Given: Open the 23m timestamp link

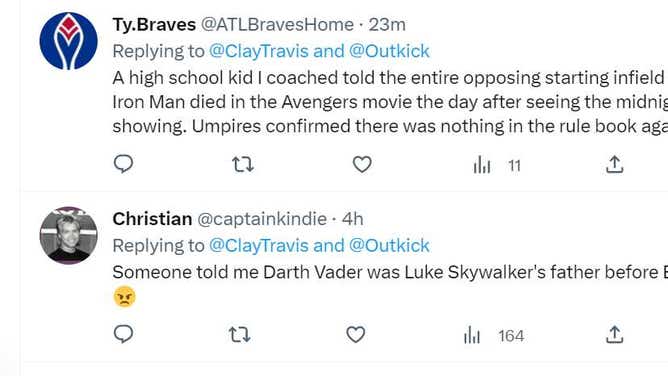Looking at the screenshot, I should pos(387,25).
